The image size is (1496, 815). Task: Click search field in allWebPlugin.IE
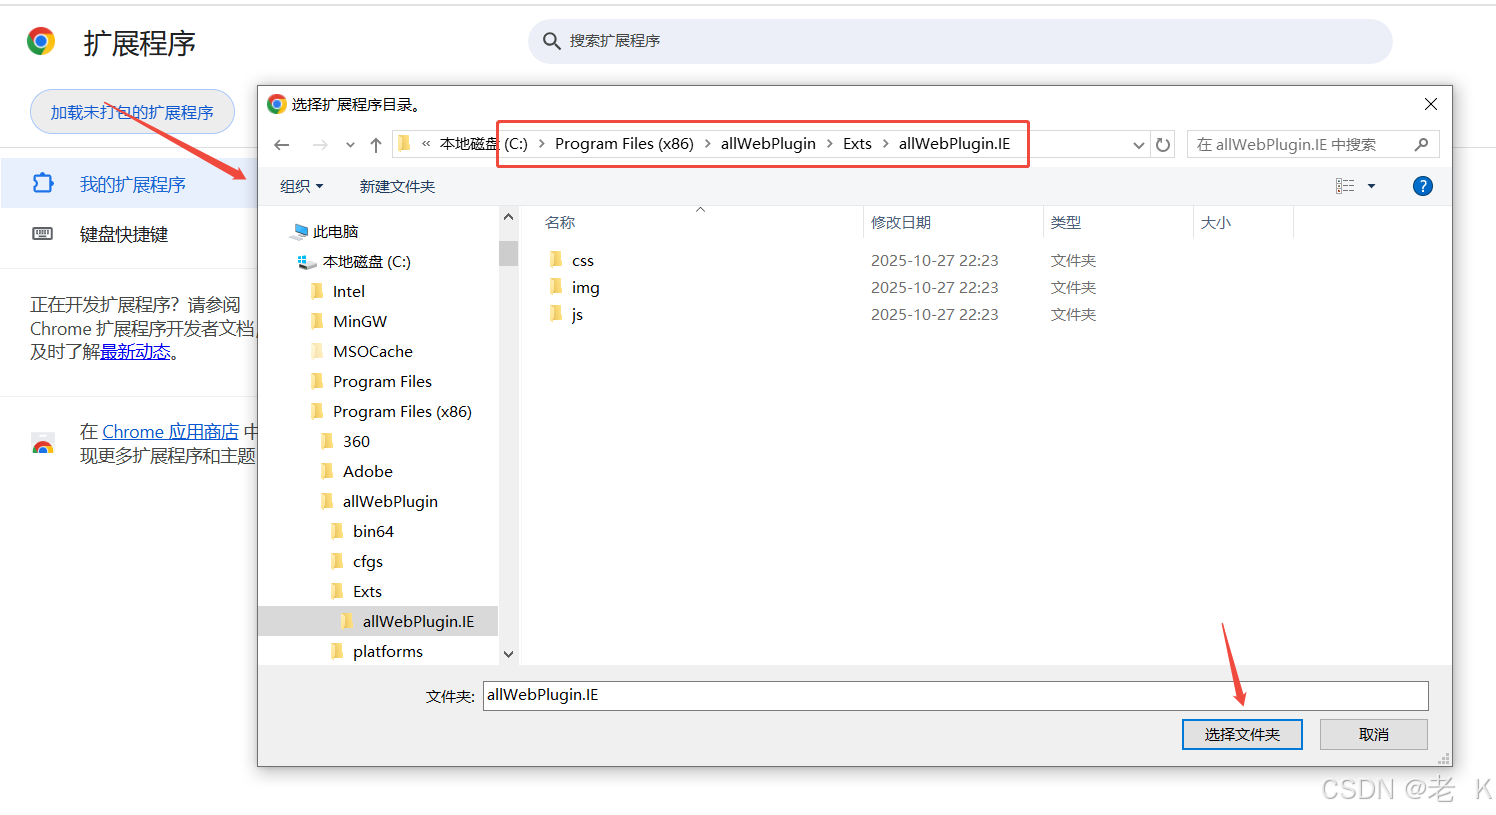[x=1313, y=145]
